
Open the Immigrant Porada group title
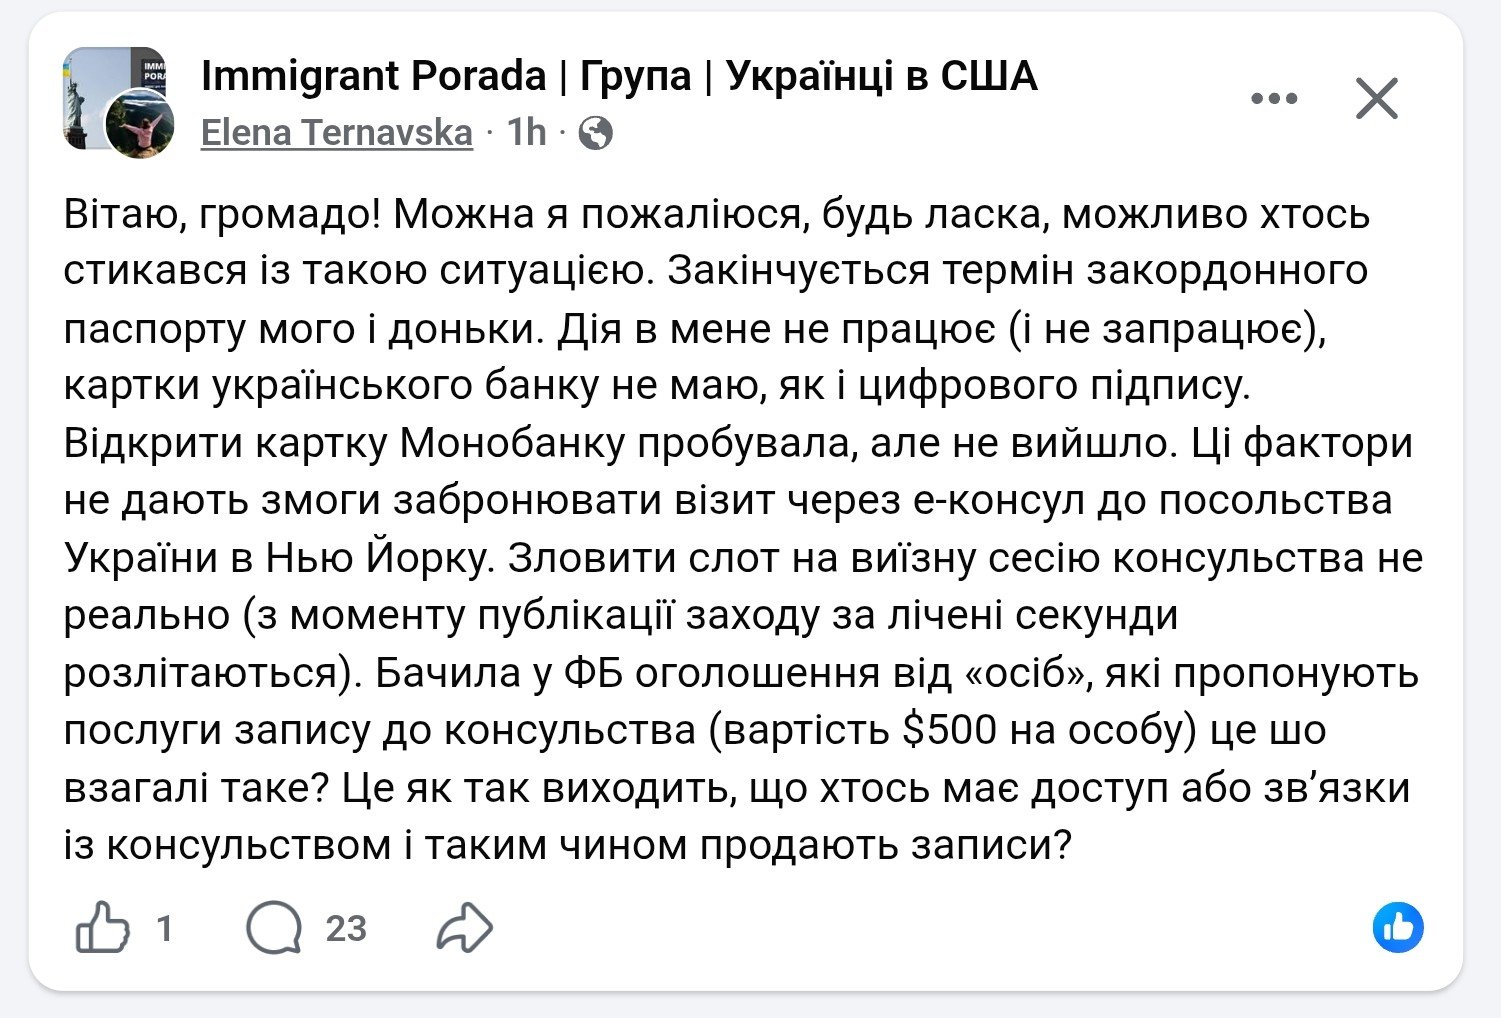click(x=618, y=76)
